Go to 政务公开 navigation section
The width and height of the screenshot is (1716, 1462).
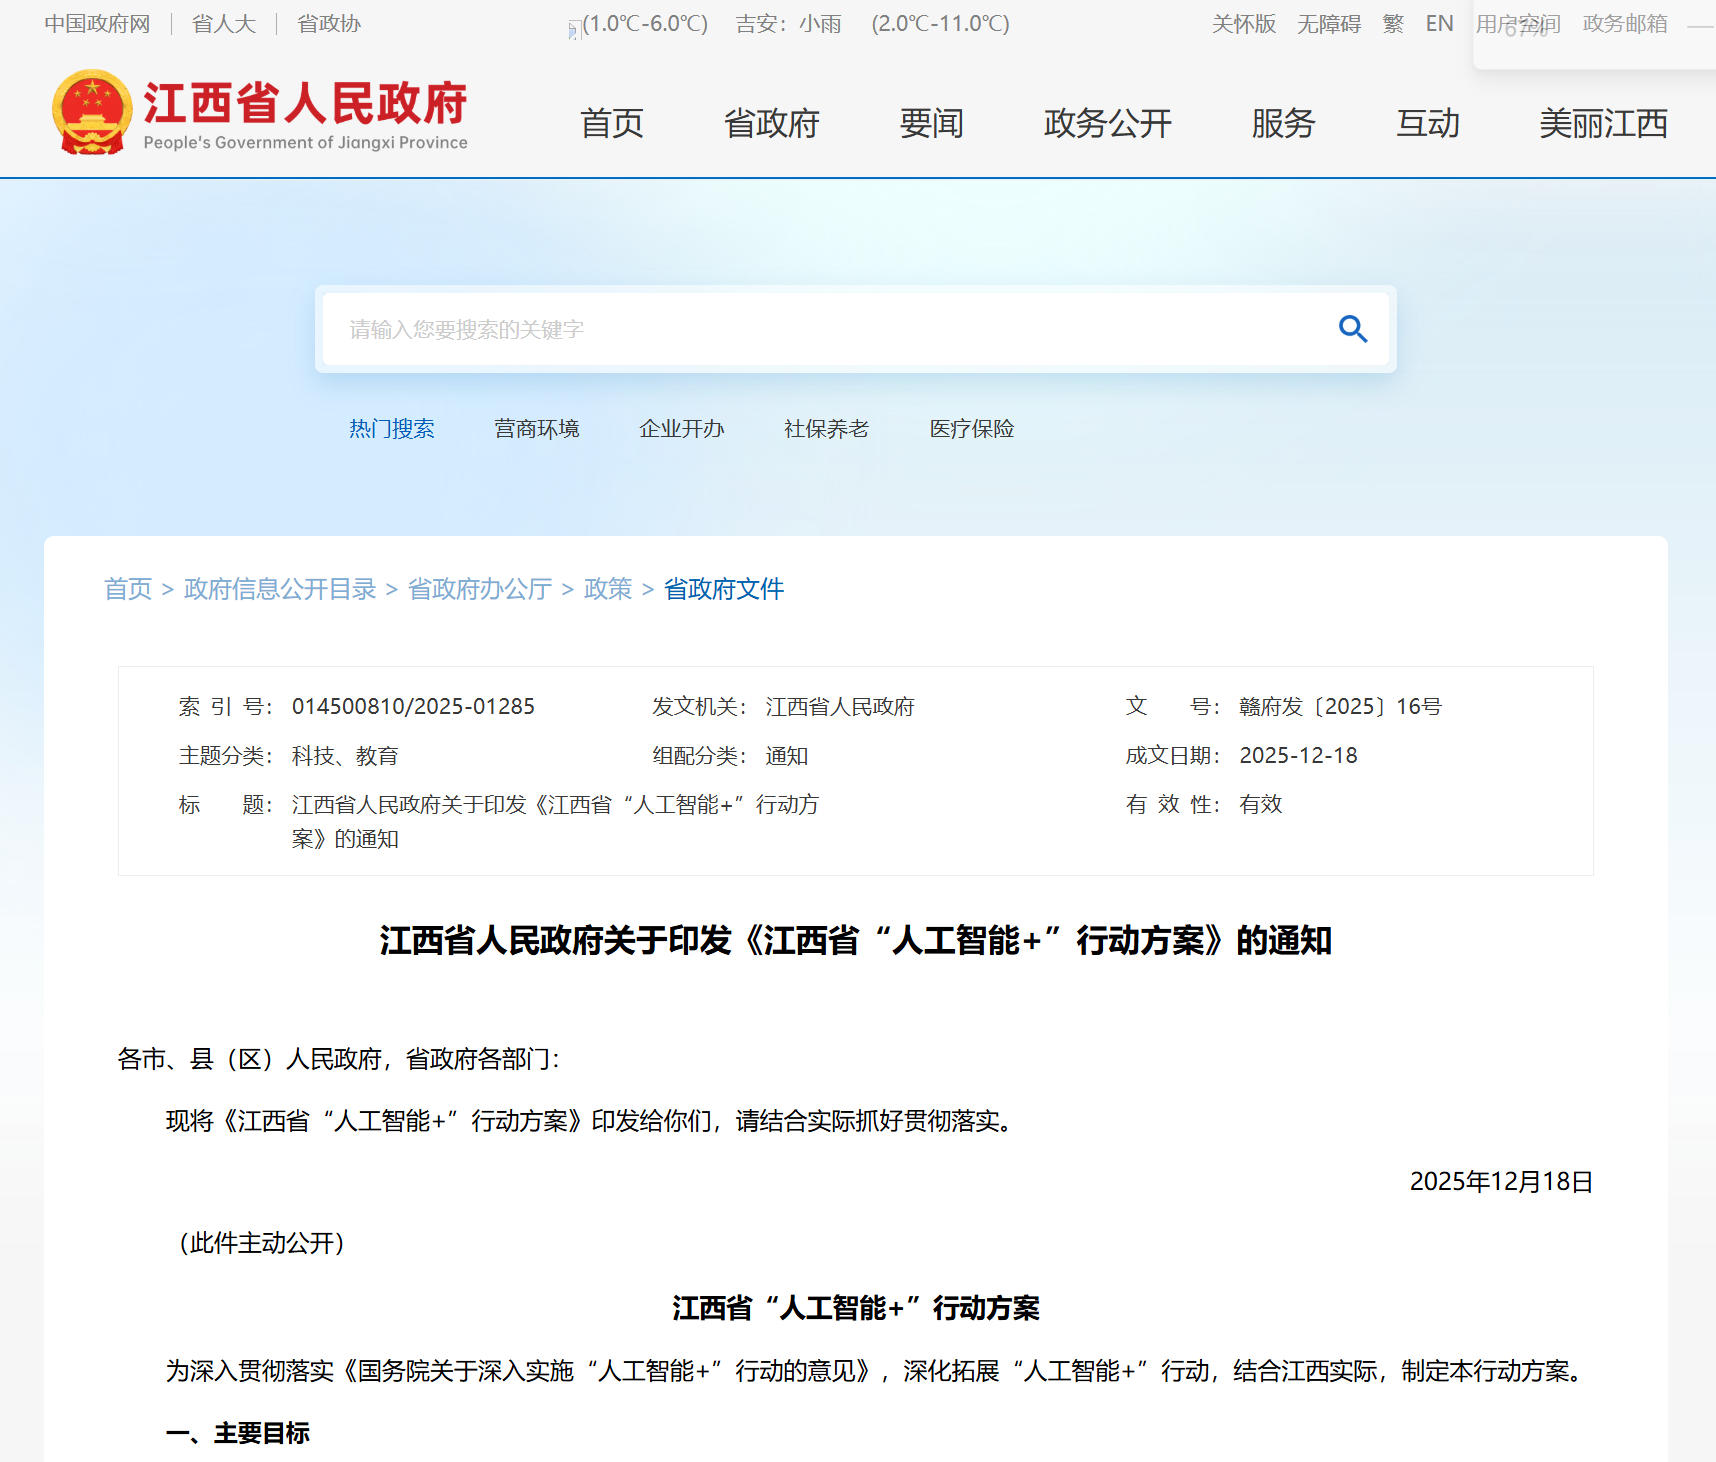tap(1107, 124)
